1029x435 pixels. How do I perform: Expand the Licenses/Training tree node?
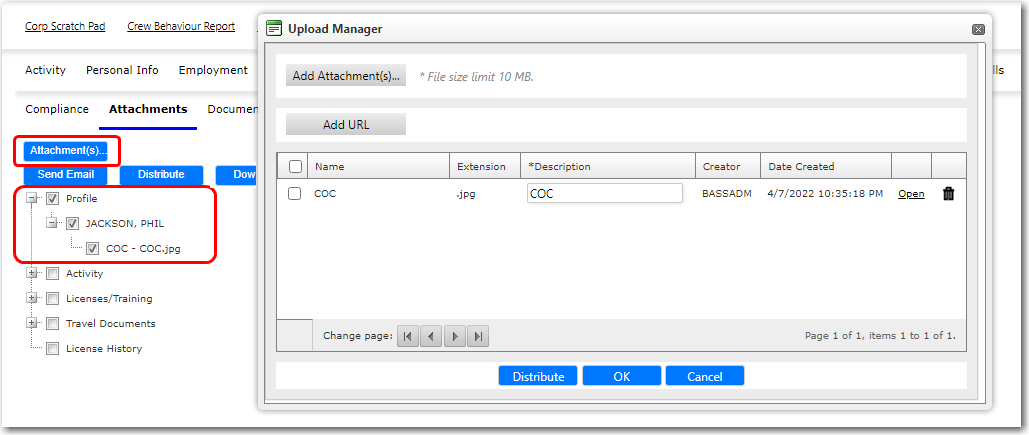(x=32, y=299)
